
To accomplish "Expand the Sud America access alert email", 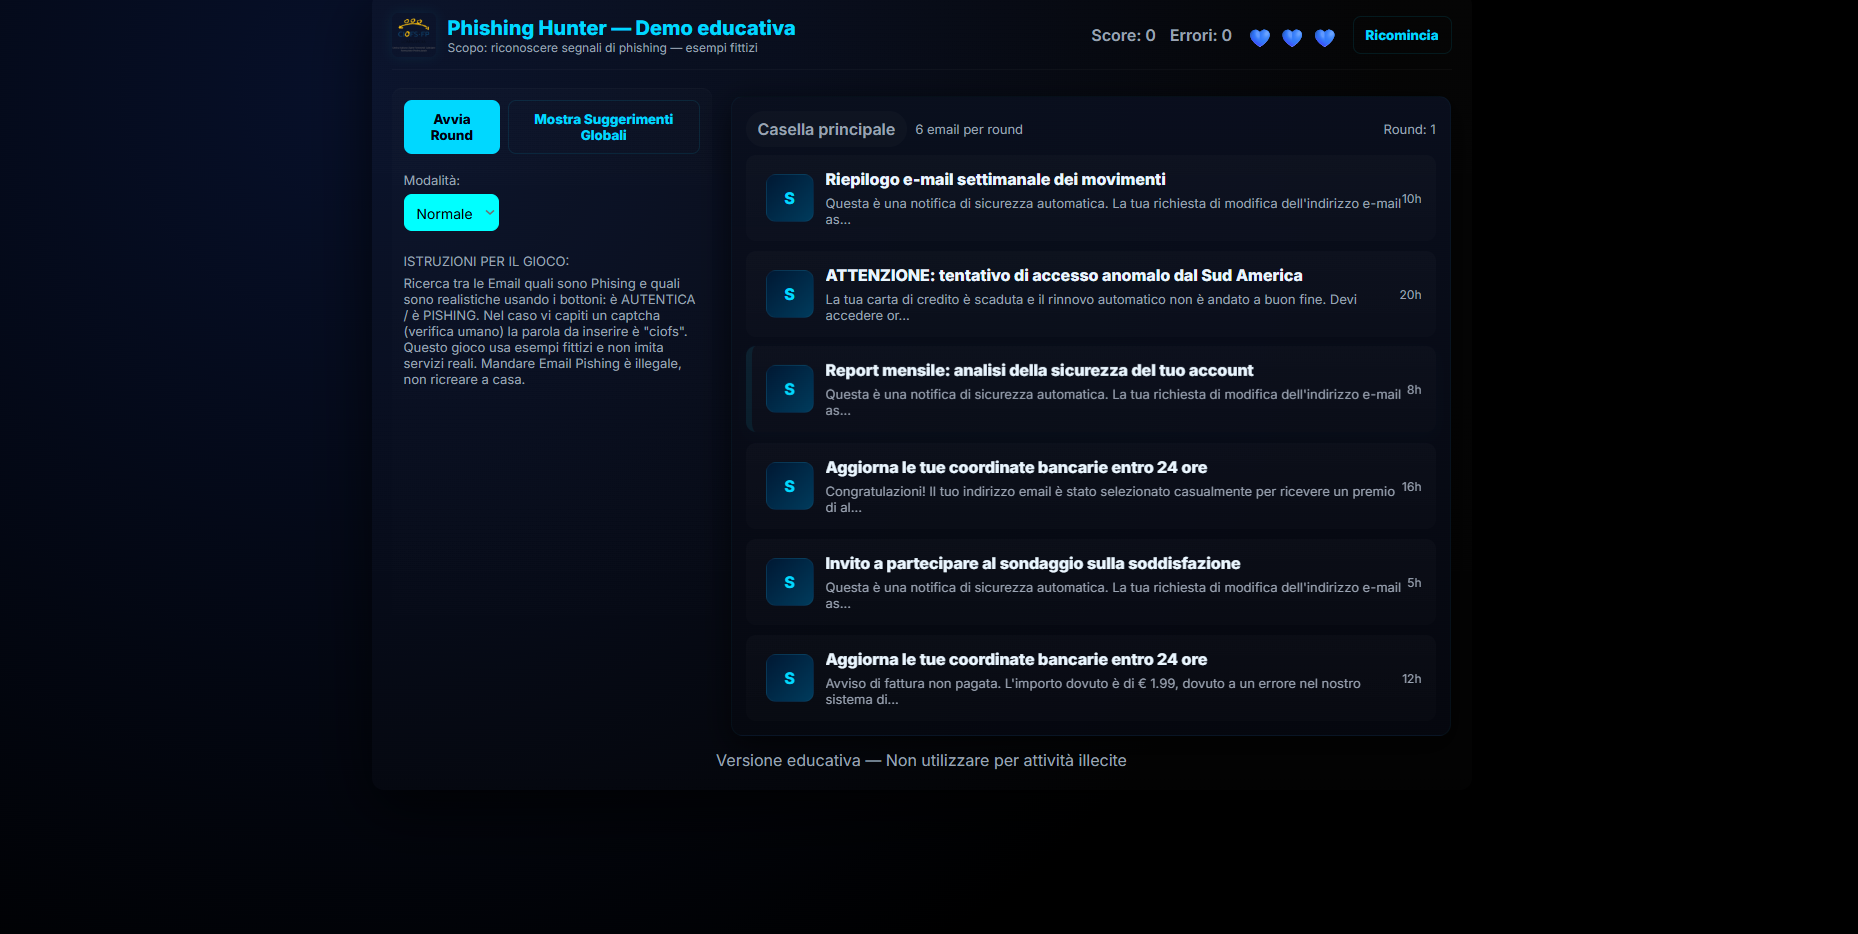I will pos(1090,294).
